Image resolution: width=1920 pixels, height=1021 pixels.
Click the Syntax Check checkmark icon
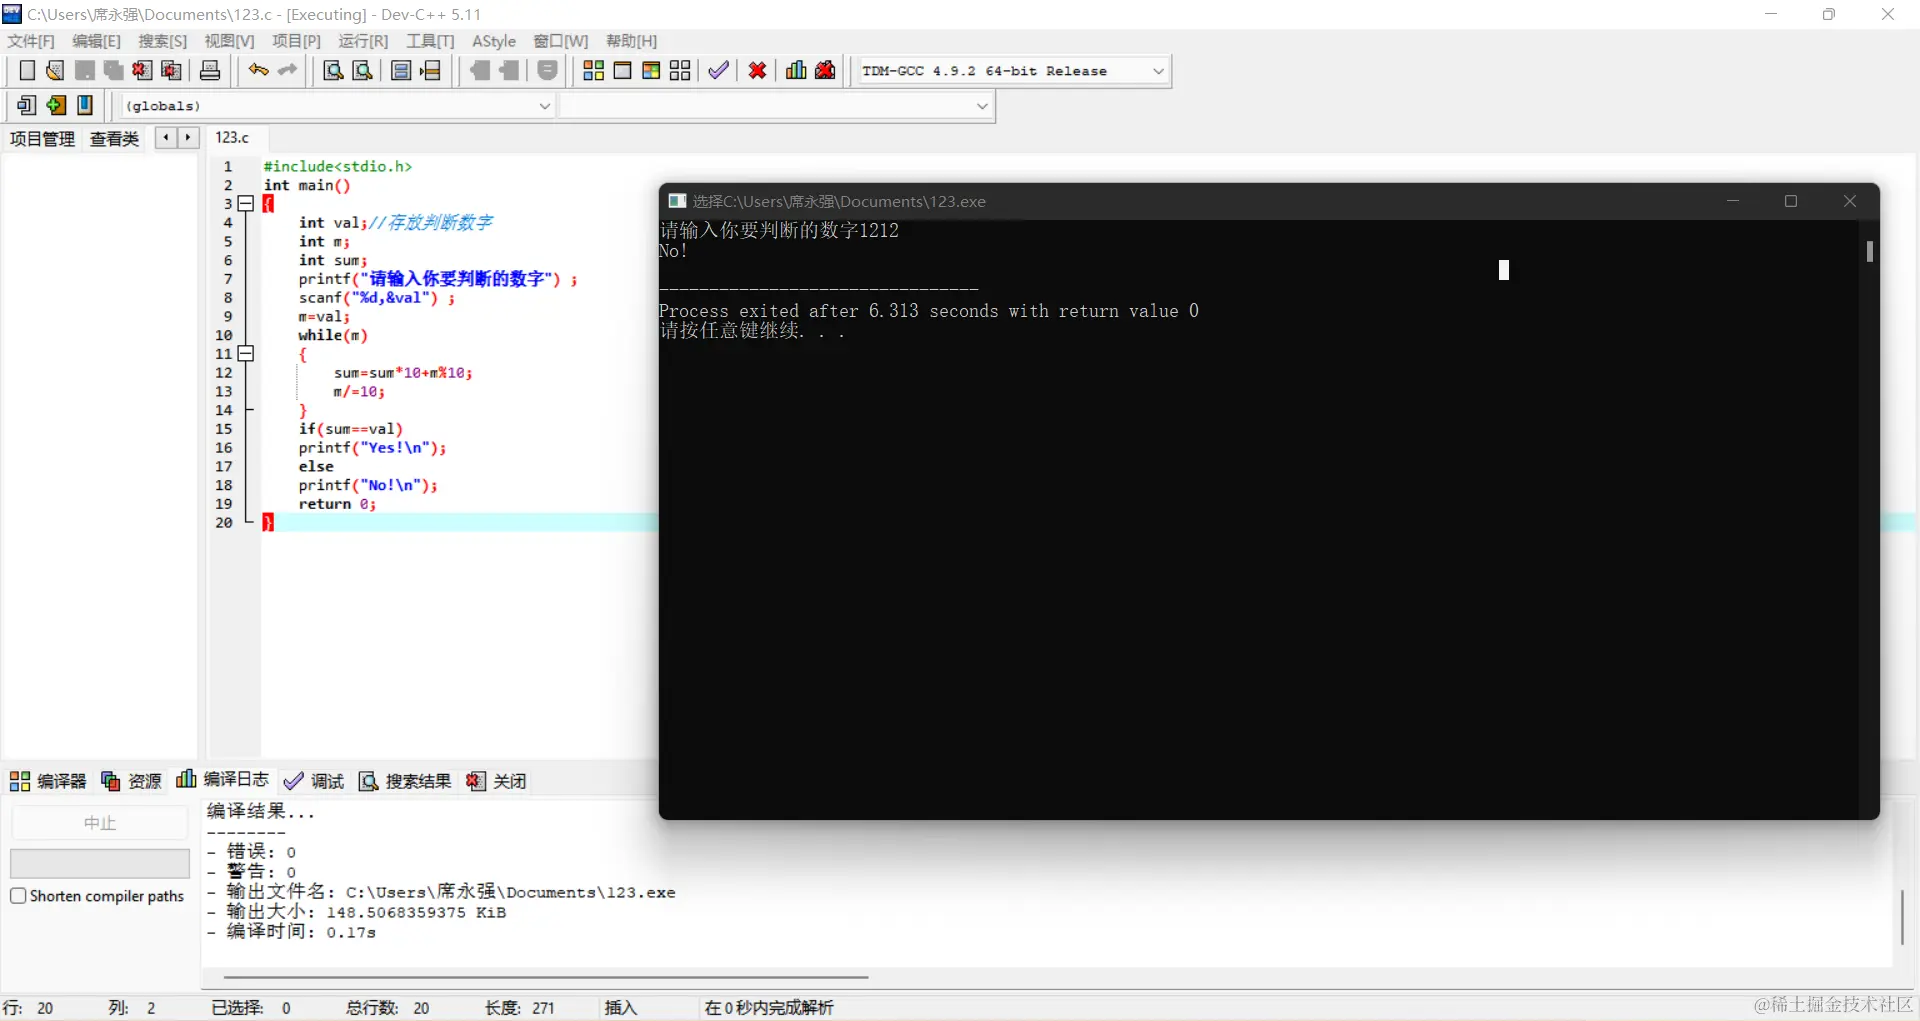point(718,70)
